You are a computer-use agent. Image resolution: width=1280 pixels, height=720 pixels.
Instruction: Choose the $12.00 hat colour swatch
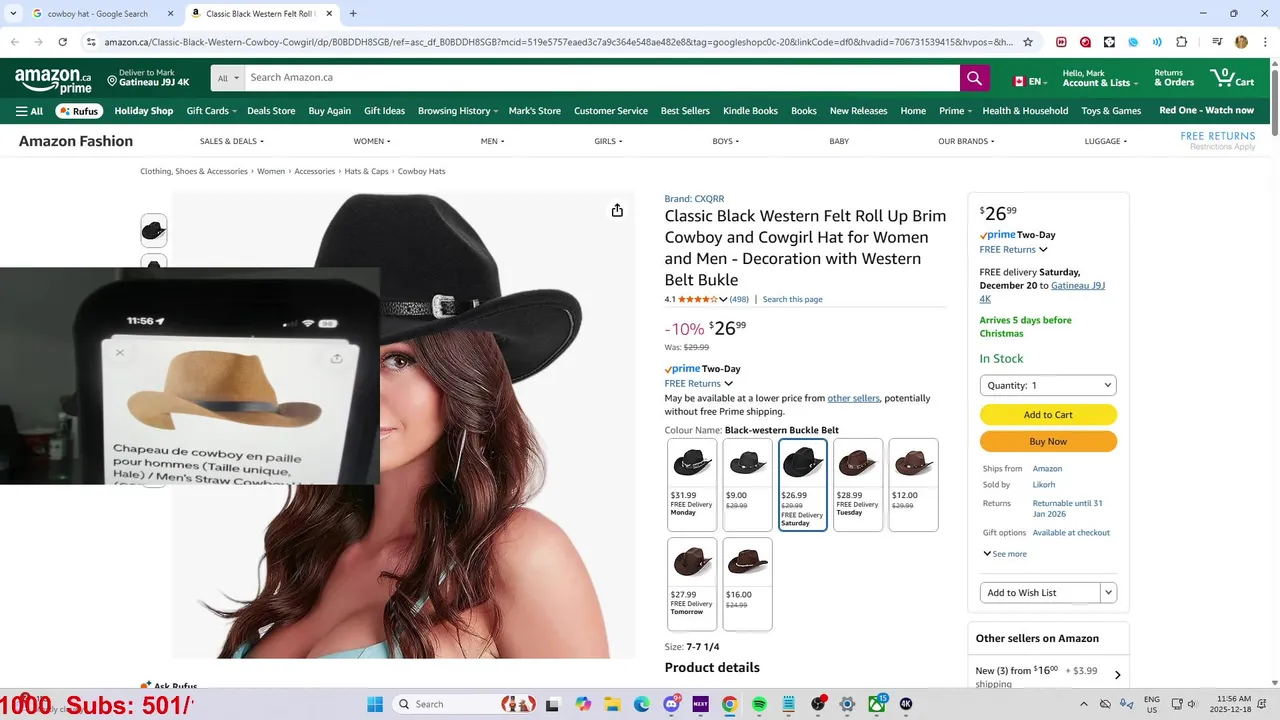tap(913, 485)
